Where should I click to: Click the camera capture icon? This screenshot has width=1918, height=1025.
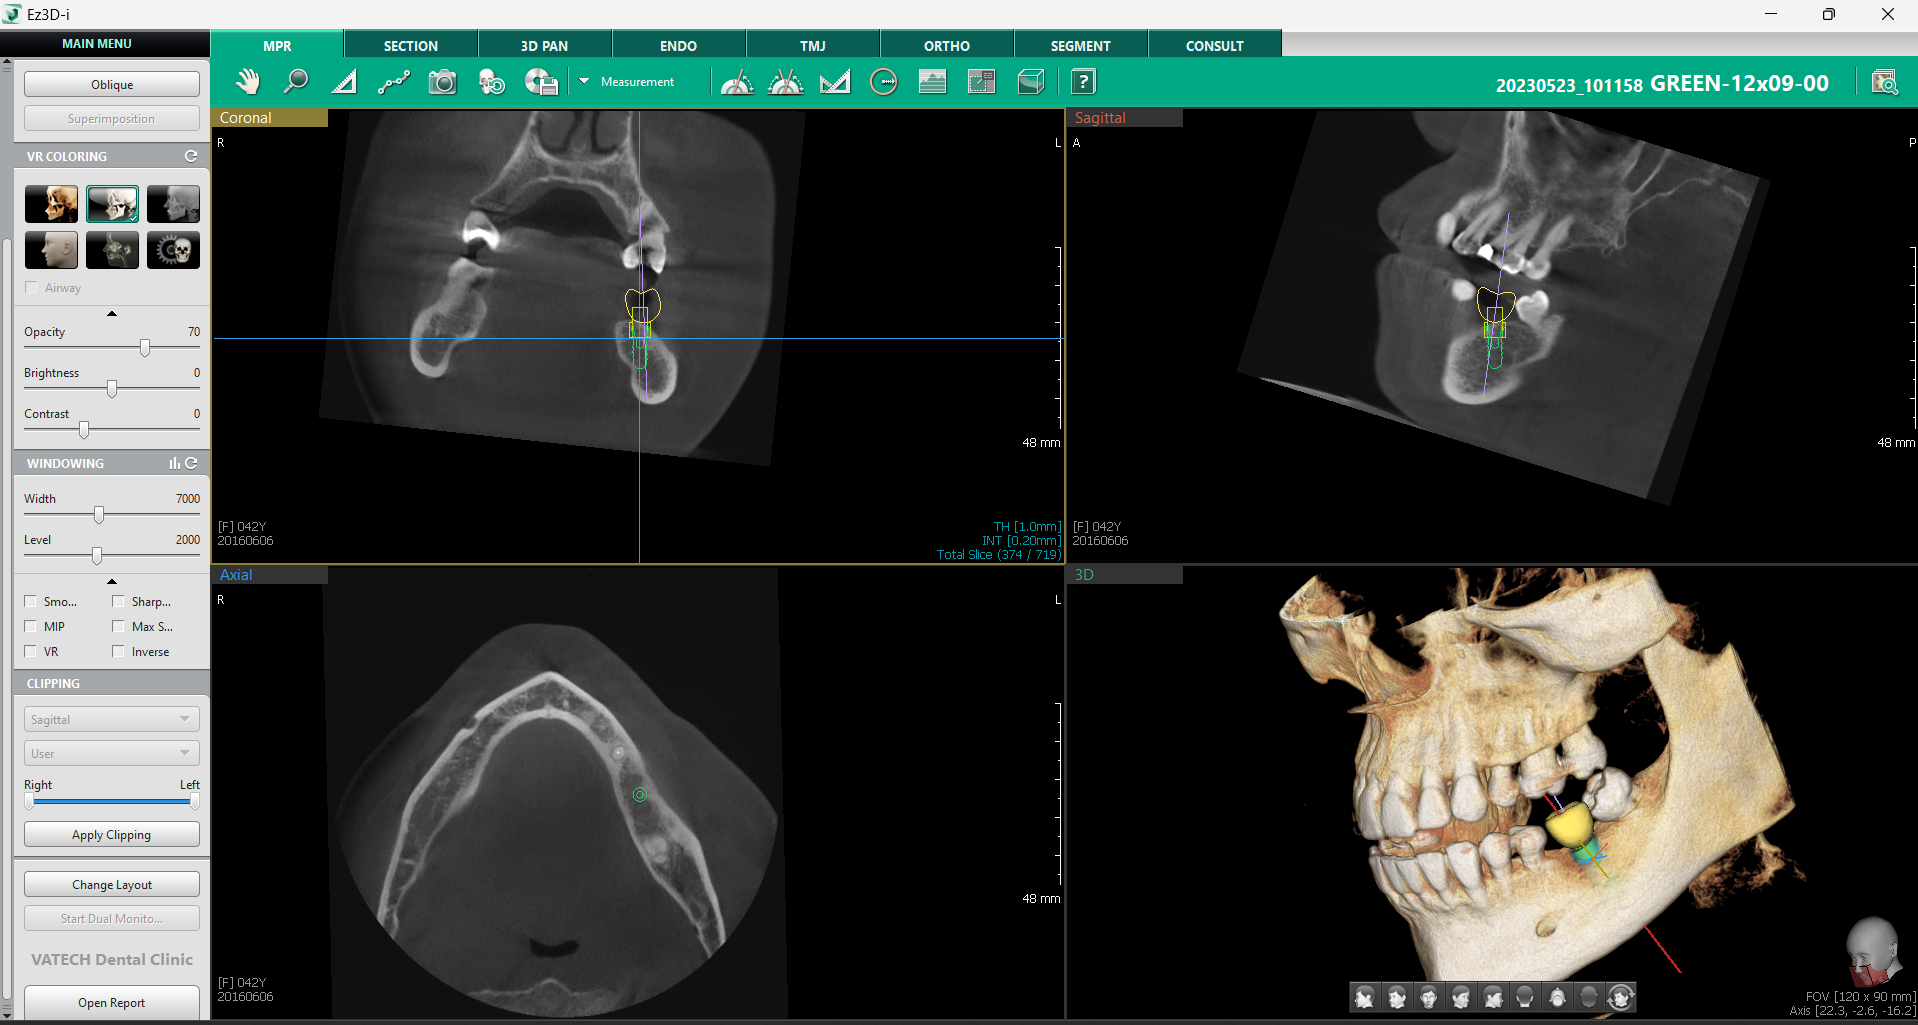pos(442,82)
